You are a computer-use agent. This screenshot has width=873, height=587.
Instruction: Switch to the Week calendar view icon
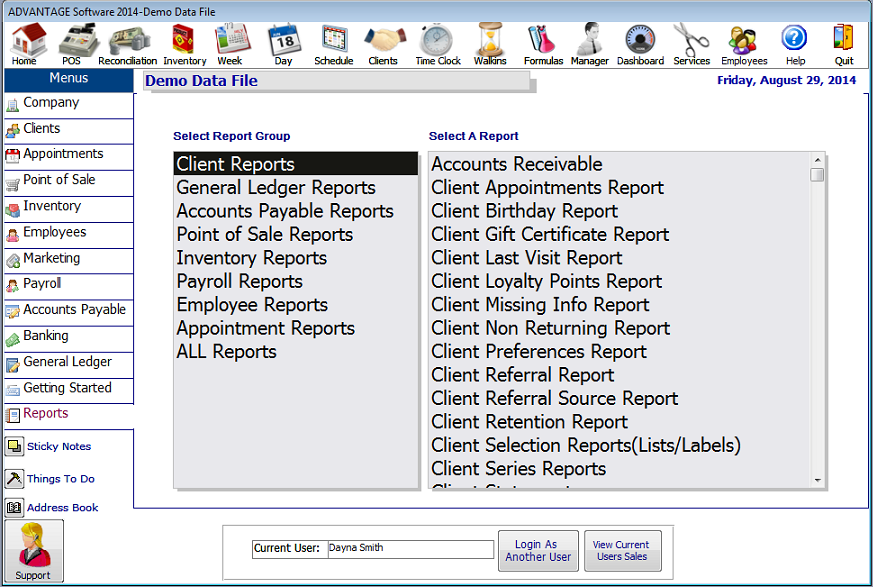point(231,45)
